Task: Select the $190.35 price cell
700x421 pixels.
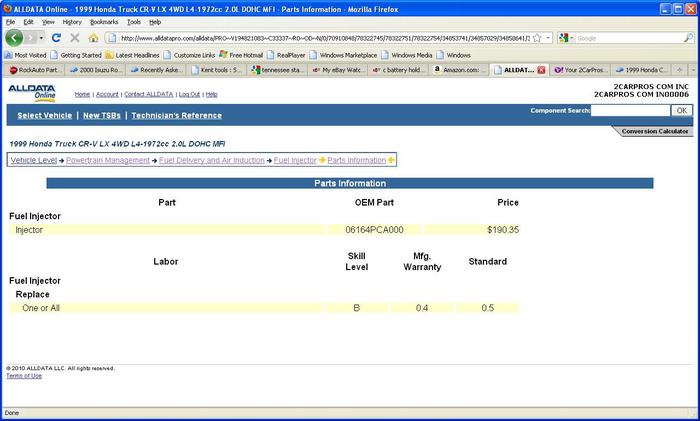Action: click(471, 230)
